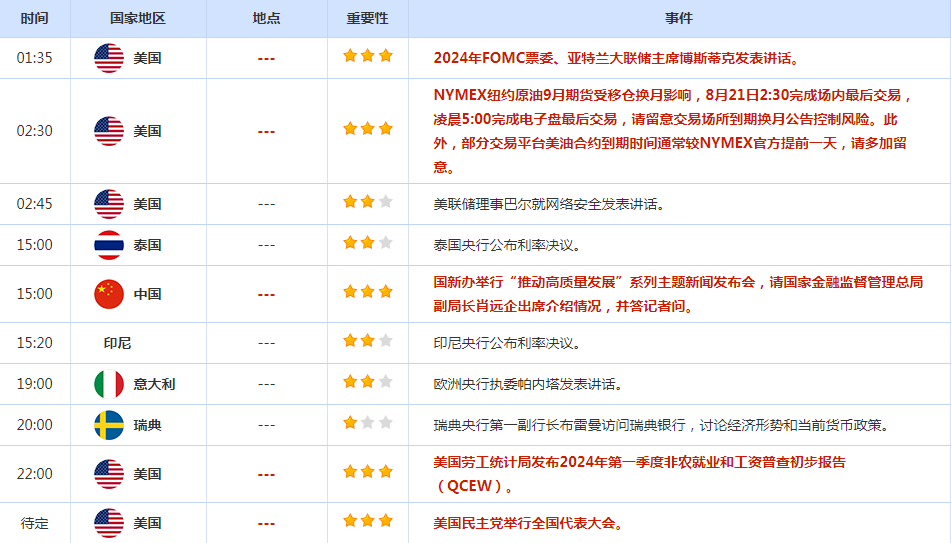Open the NYMEX纽约原油9月期货 event text

click(673, 131)
